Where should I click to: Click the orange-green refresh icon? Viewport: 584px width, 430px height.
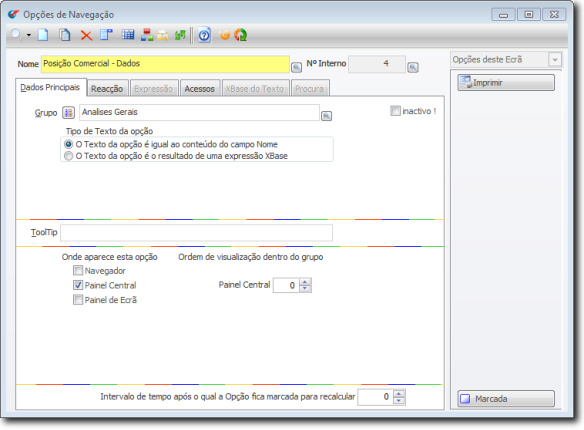pos(241,35)
